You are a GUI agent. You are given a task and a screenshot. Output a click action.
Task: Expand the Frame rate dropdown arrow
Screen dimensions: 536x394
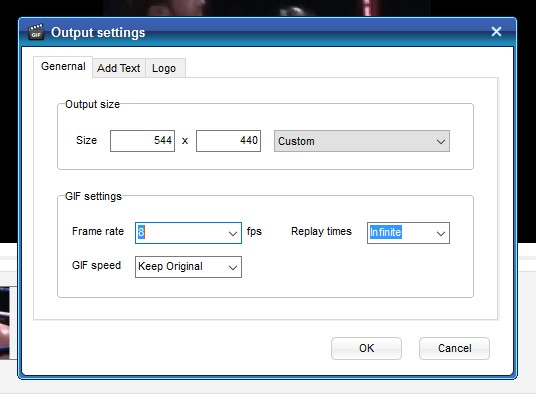click(x=233, y=234)
